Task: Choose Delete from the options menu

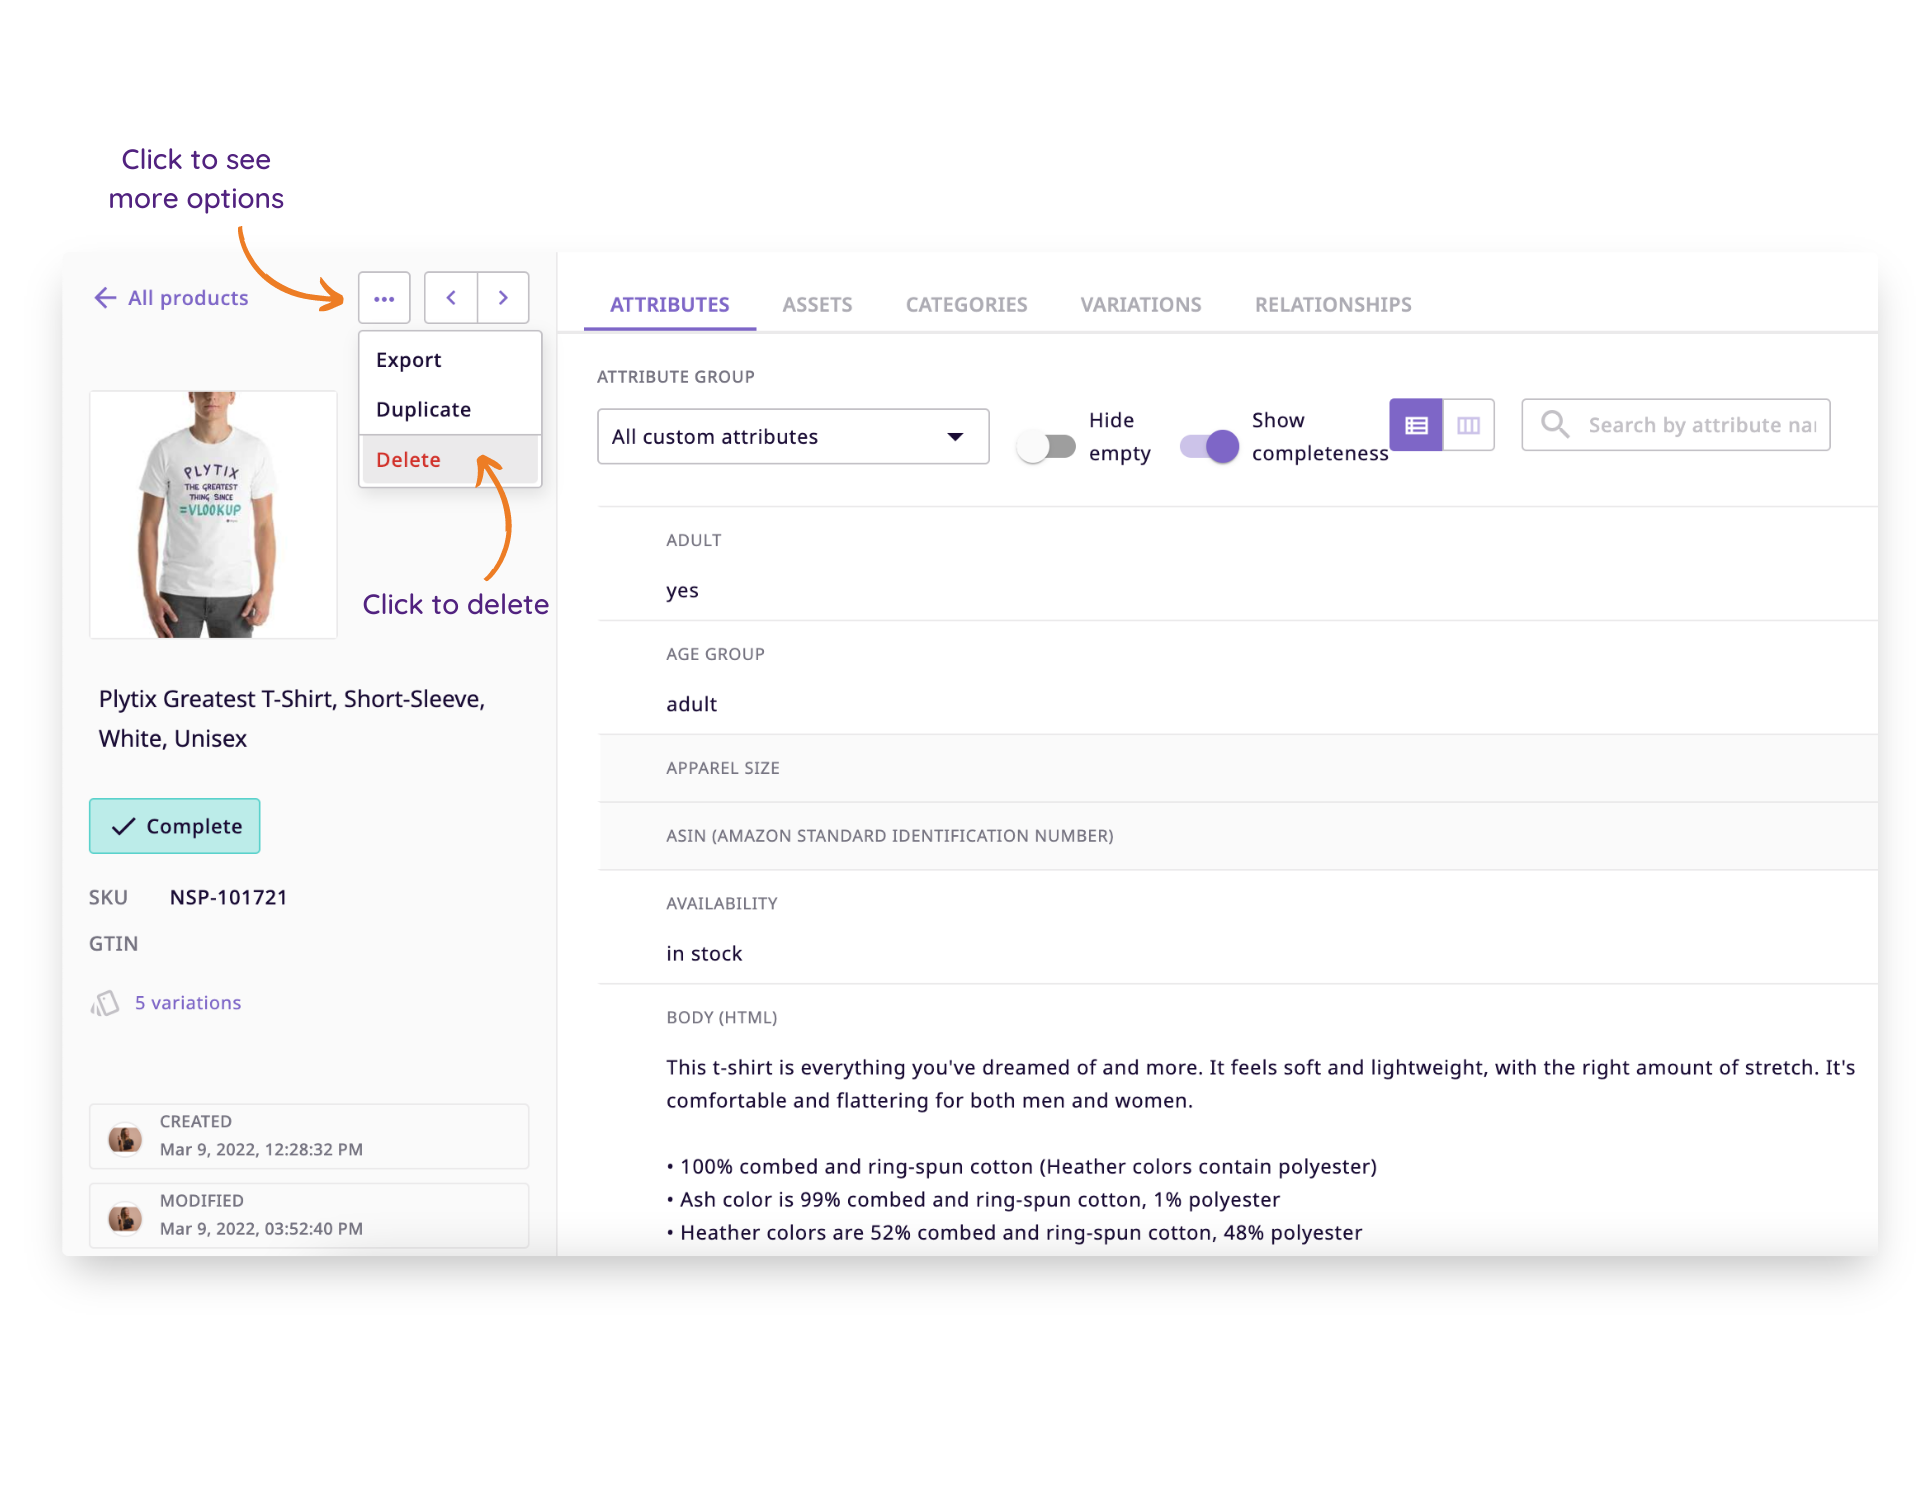Action: 450,460
